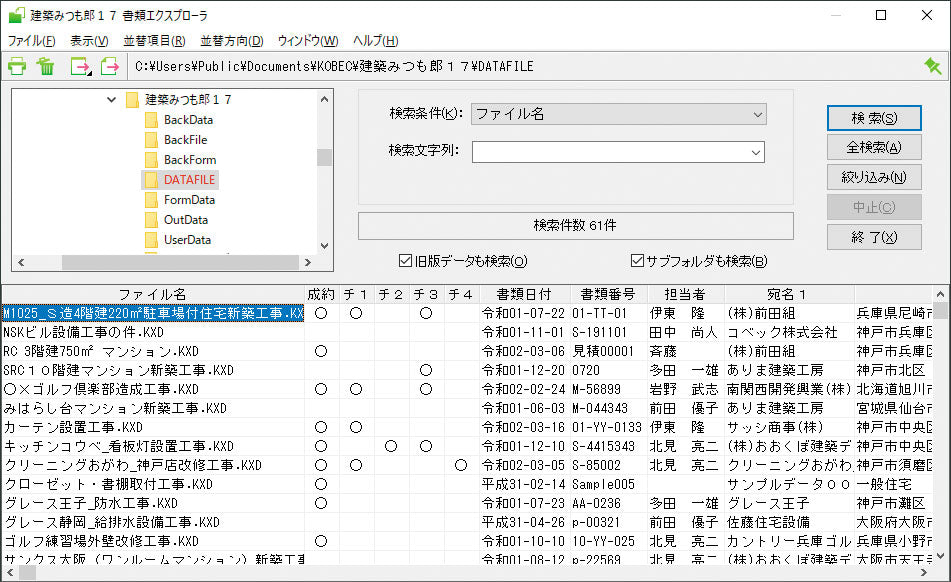The height and width of the screenshot is (582, 951).
Task: Toggle 旧版データも検索 checkbox
Action: pos(405,262)
